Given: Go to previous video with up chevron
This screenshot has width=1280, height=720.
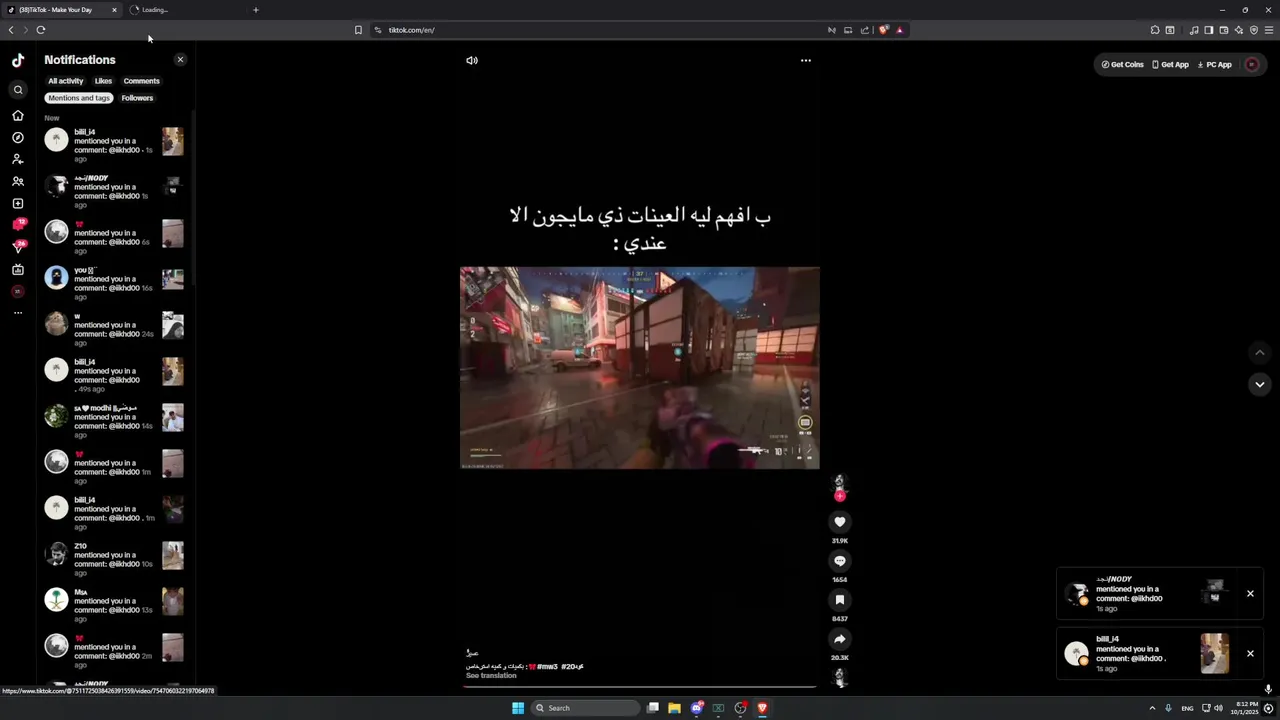Looking at the screenshot, I should (1260, 352).
